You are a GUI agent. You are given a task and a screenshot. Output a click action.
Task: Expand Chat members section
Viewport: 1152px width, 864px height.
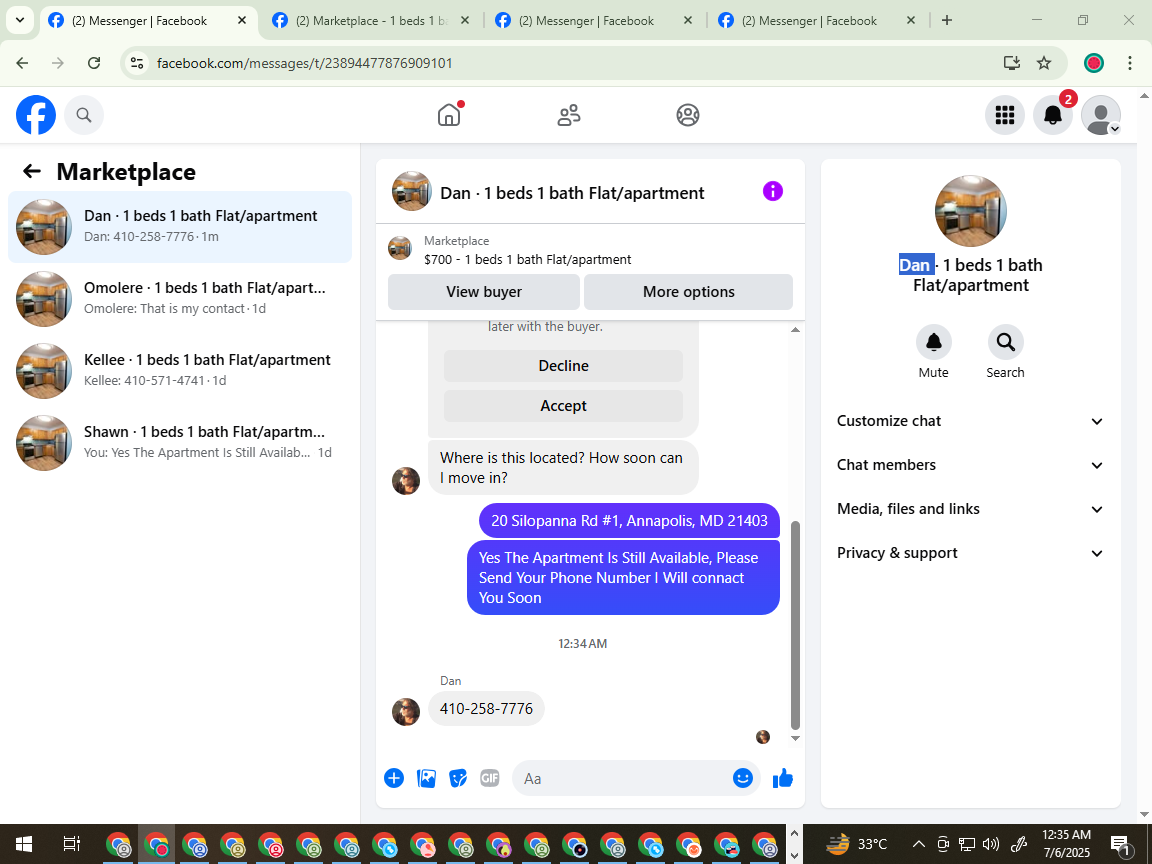(x=971, y=465)
